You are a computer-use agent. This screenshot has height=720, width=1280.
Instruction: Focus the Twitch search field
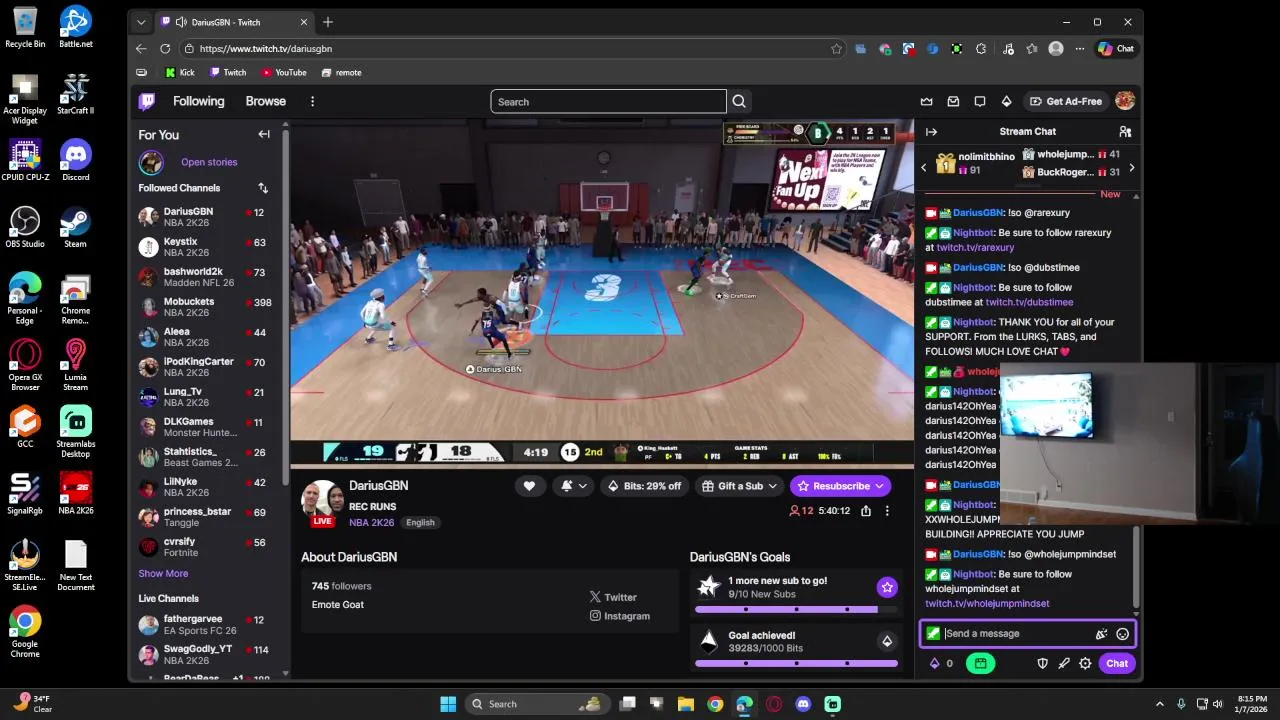tap(608, 101)
